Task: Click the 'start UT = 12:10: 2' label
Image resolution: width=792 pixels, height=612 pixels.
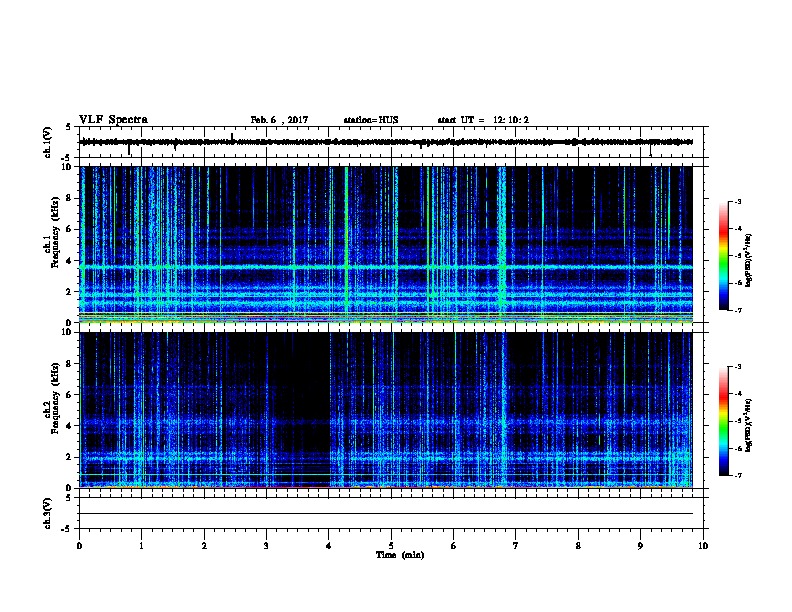Action: pyautogui.click(x=483, y=120)
